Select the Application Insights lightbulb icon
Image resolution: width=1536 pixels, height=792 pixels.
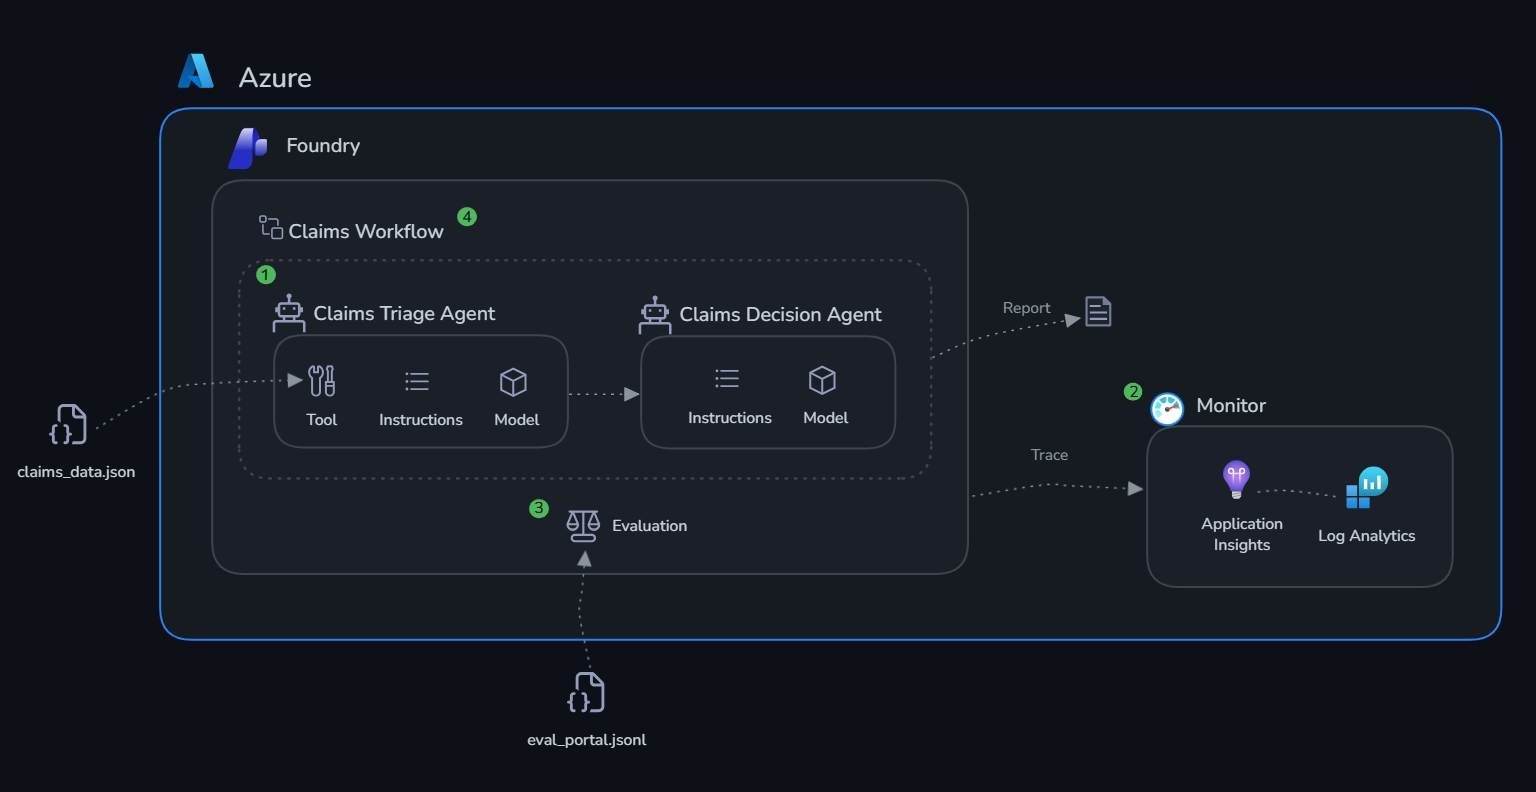(x=1237, y=480)
